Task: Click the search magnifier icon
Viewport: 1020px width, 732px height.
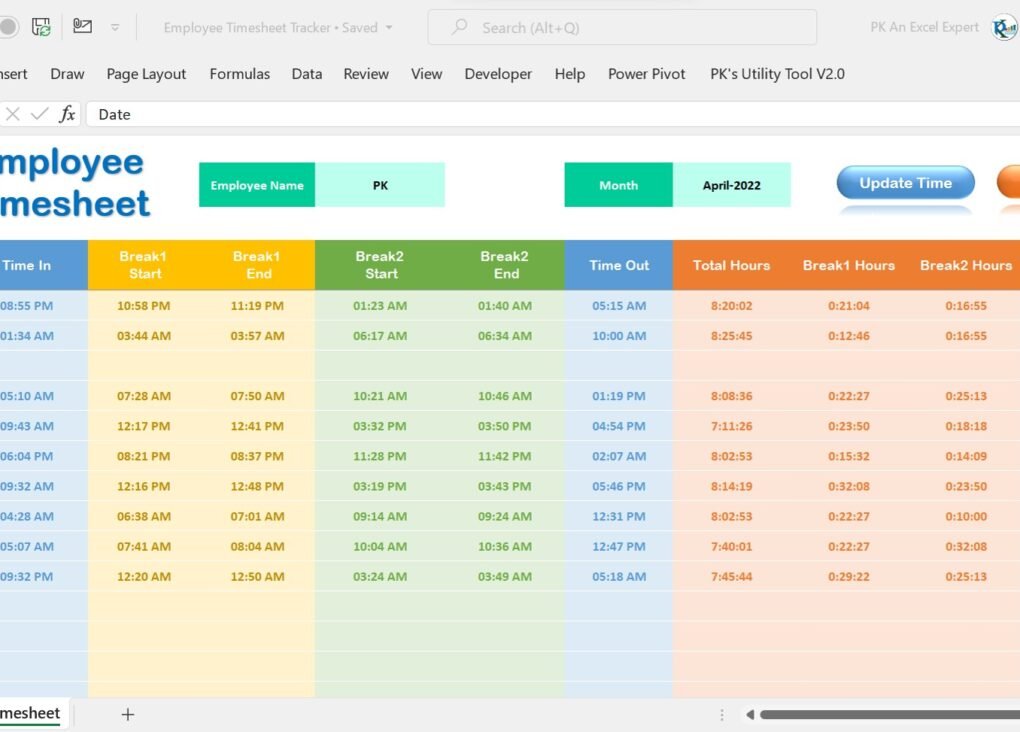Action: click(x=460, y=27)
